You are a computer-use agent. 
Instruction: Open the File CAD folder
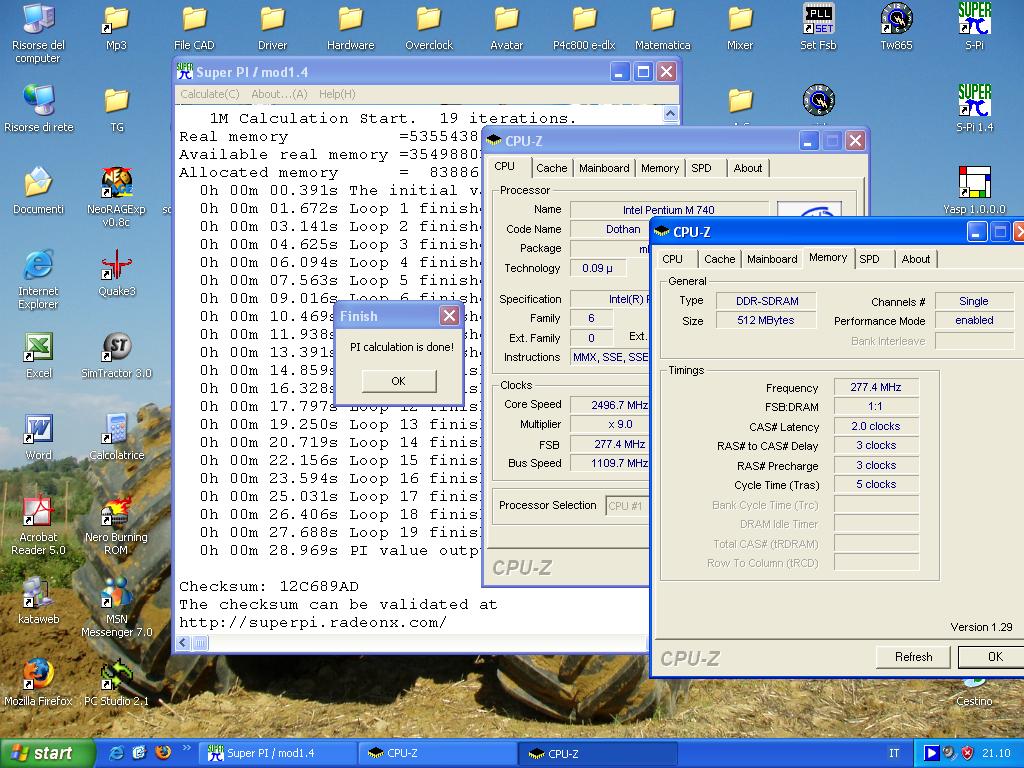click(194, 20)
